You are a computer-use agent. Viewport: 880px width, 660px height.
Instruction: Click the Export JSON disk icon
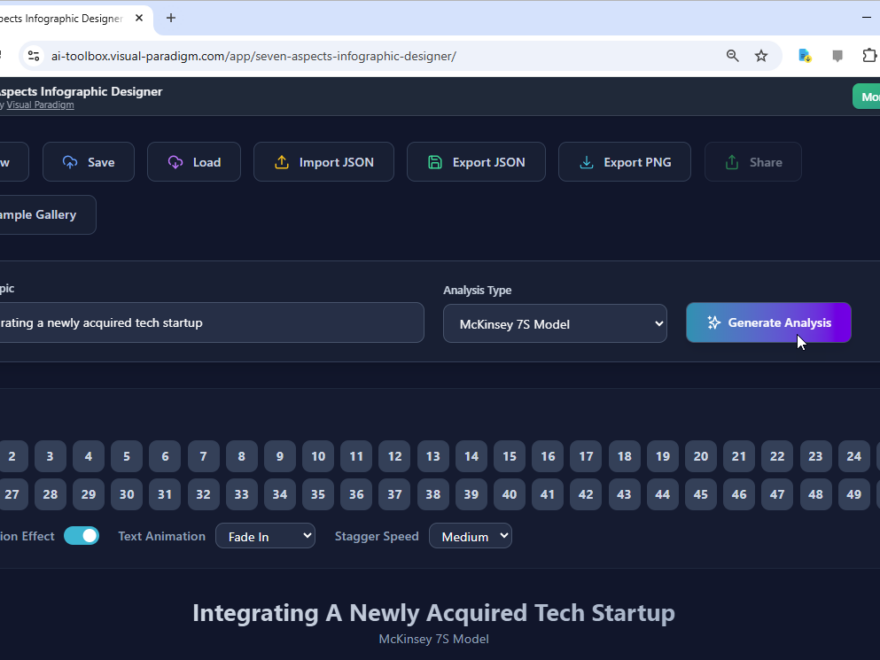pyautogui.click(x=435, y=162)
